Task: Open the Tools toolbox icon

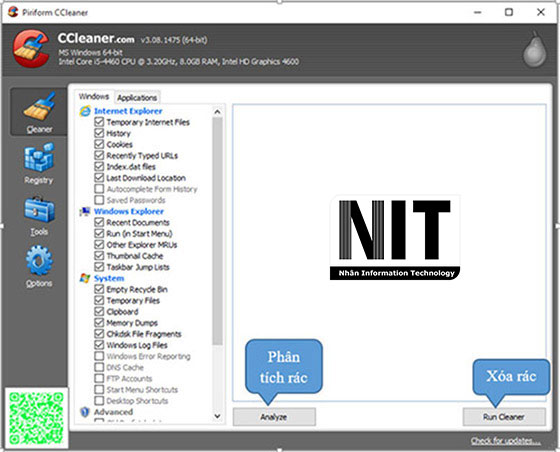Action: click(x=39, y=210)
